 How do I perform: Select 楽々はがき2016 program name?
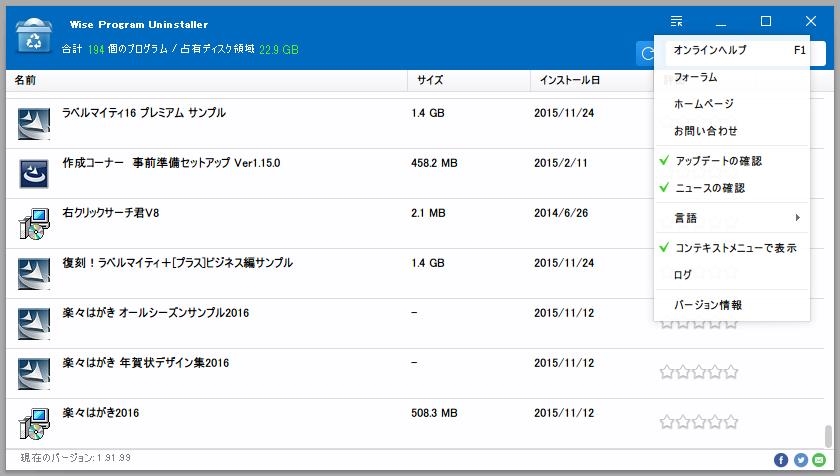click(100, 413)
